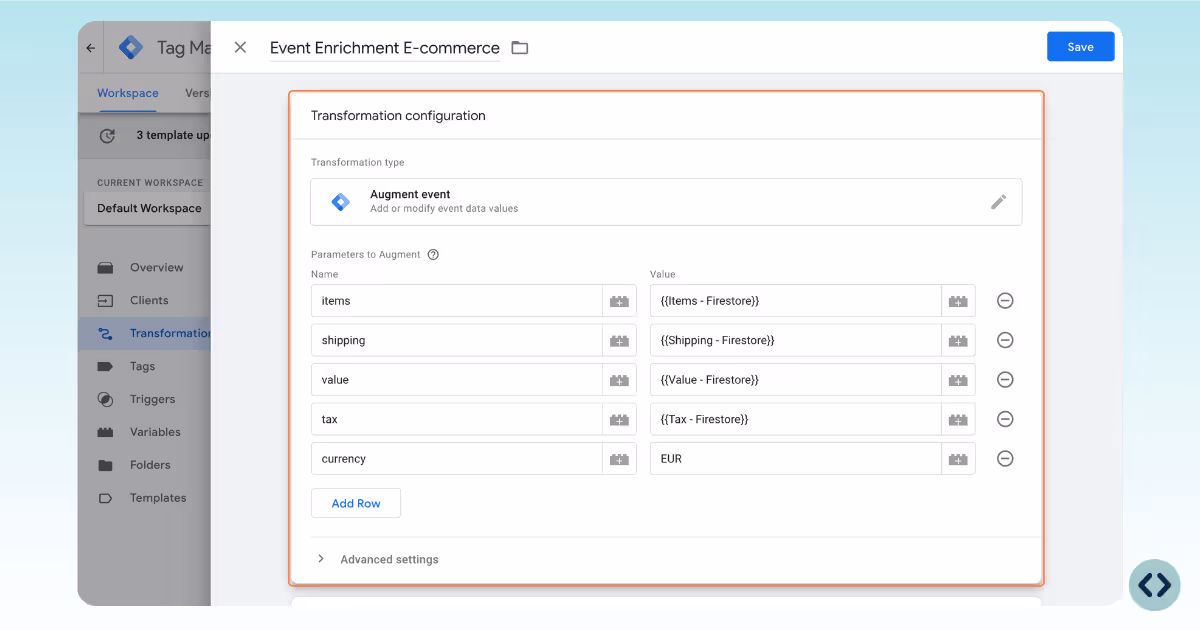Open the variable picker for the value name
The image size is (1200, 630).
pyautogui.click(x=619, y=380)
